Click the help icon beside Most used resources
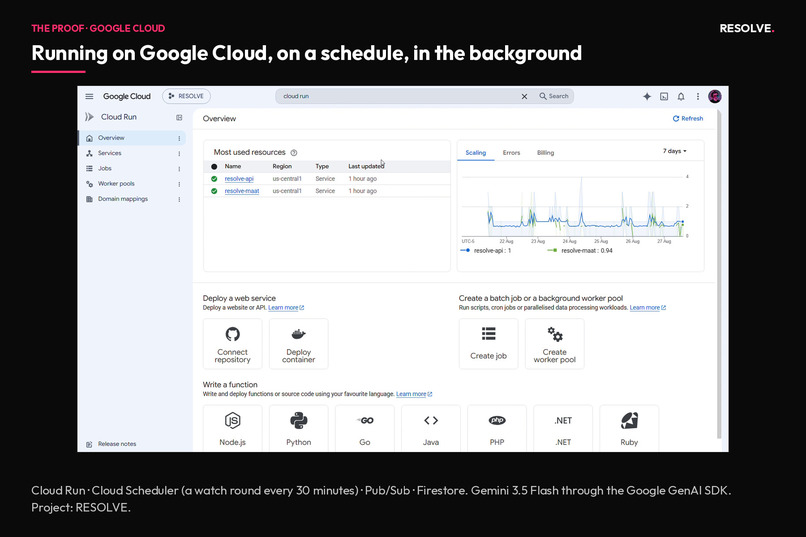Image resolution: width=806 pixels, height=537 pixels. click(x=294, y=153)
